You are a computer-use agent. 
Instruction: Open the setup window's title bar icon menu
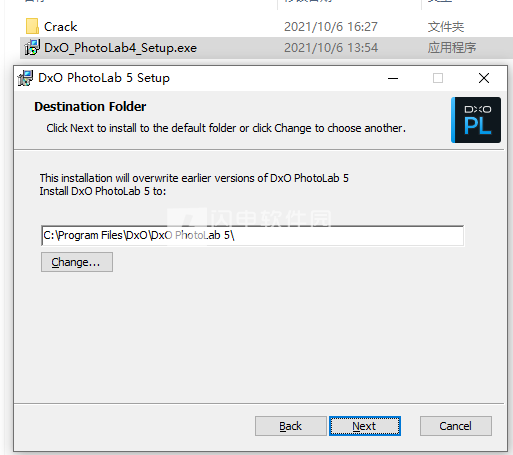(25, 78)
